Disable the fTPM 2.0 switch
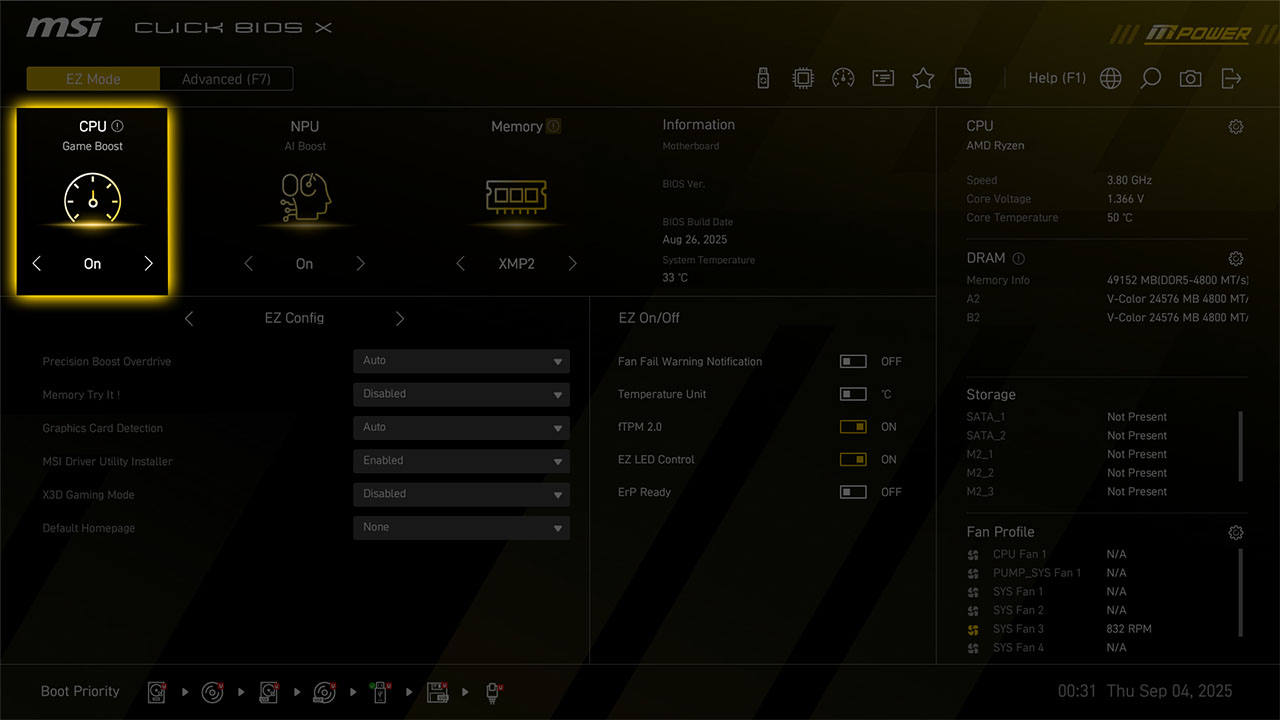This screenshot has width=1280, height=720. tap(853, 427)
